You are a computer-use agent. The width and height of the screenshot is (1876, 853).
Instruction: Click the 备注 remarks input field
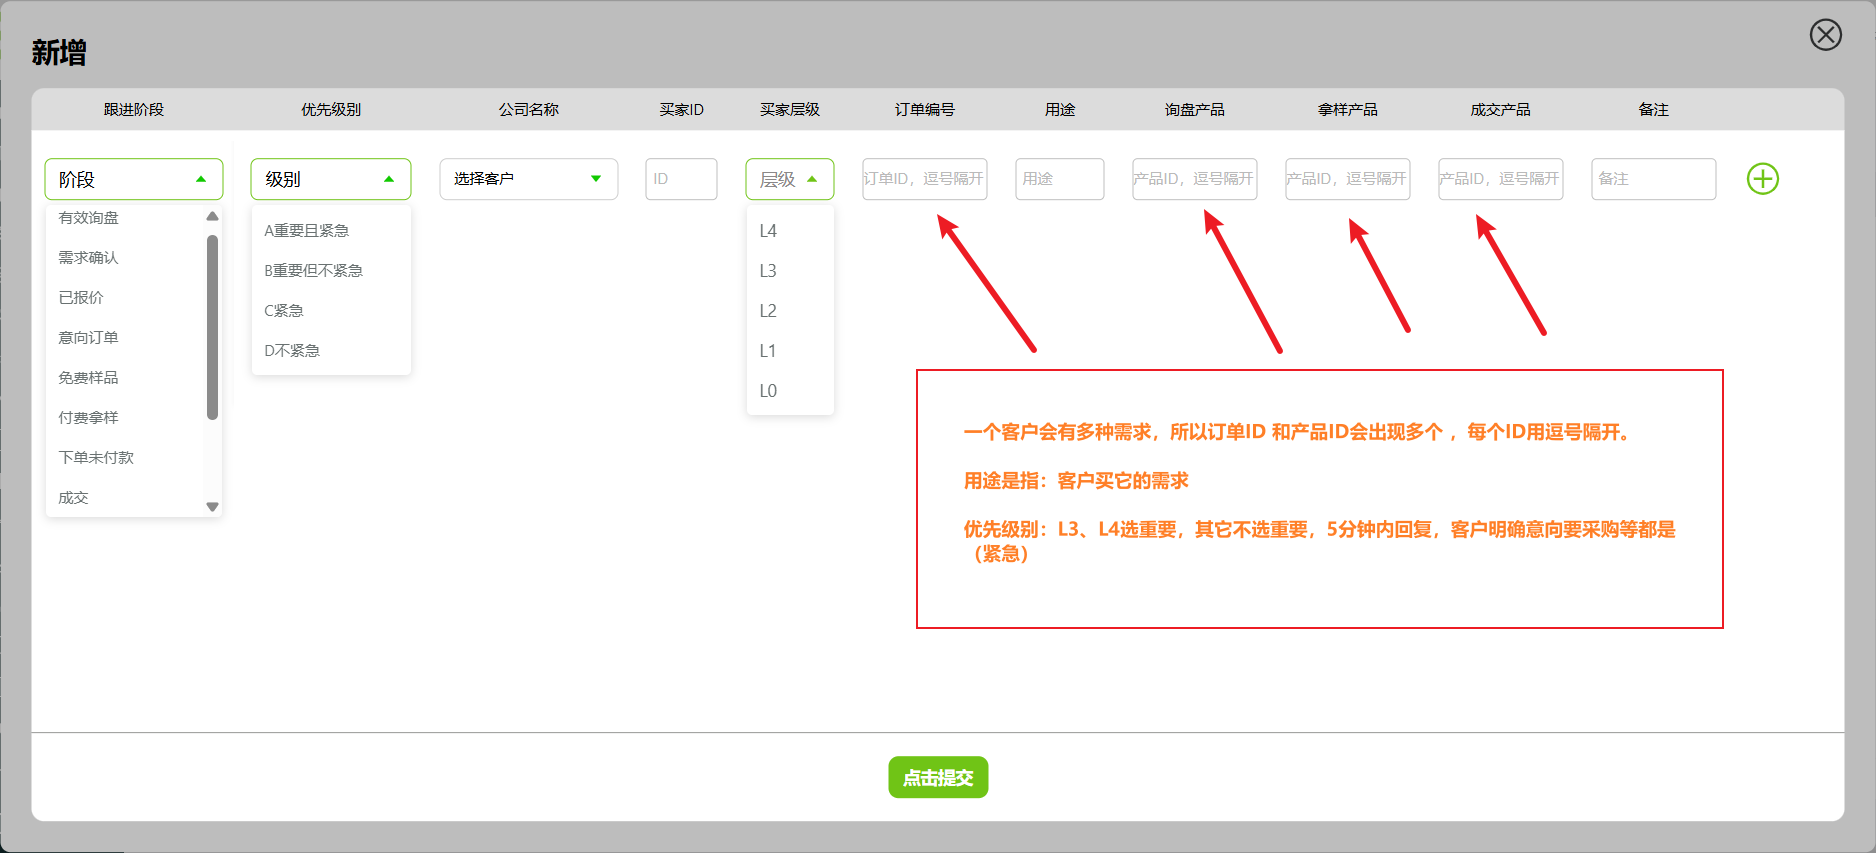click(x=1653, y=179)
